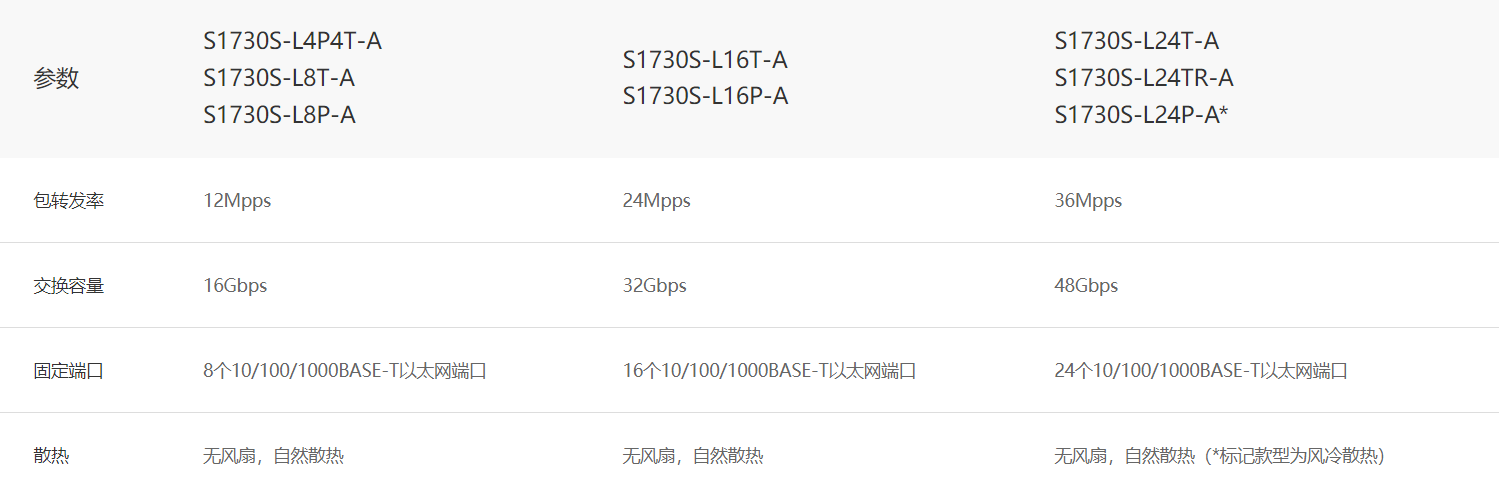1499x496 pixels.
Task: Select the 12Mpps forwarding rate value
Action: point(237,201)
